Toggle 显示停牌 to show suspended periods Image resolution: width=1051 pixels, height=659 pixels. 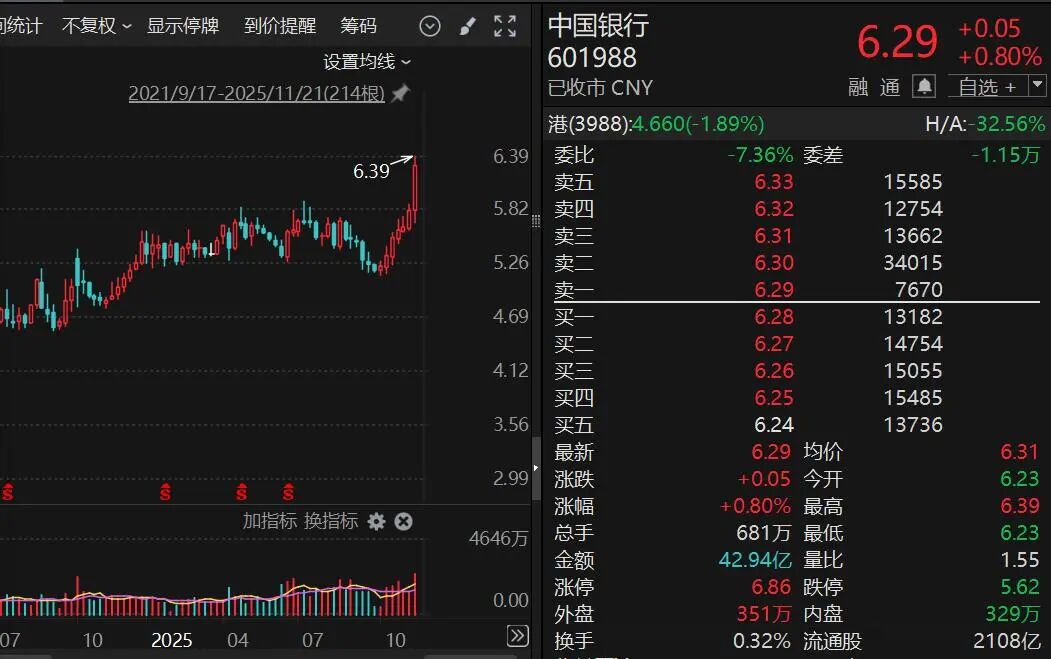point(184,26)
